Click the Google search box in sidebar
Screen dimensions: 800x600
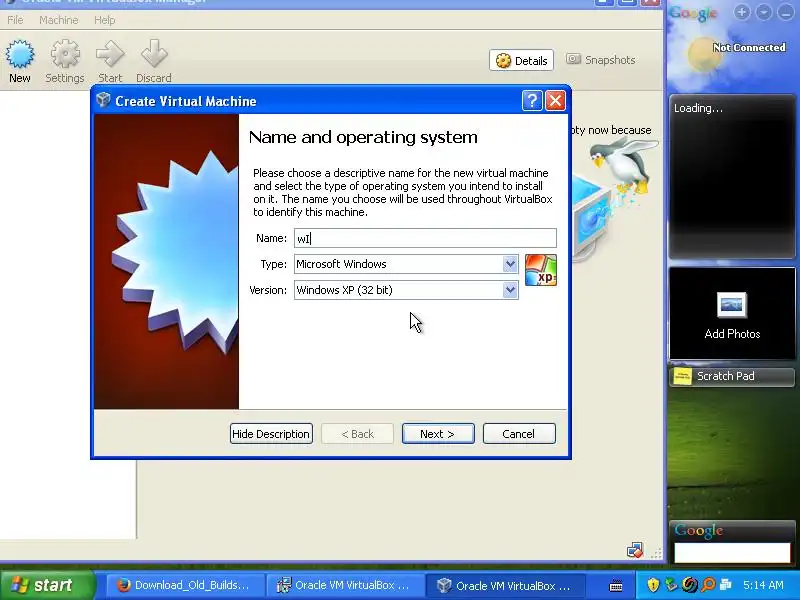coord(732,553)
